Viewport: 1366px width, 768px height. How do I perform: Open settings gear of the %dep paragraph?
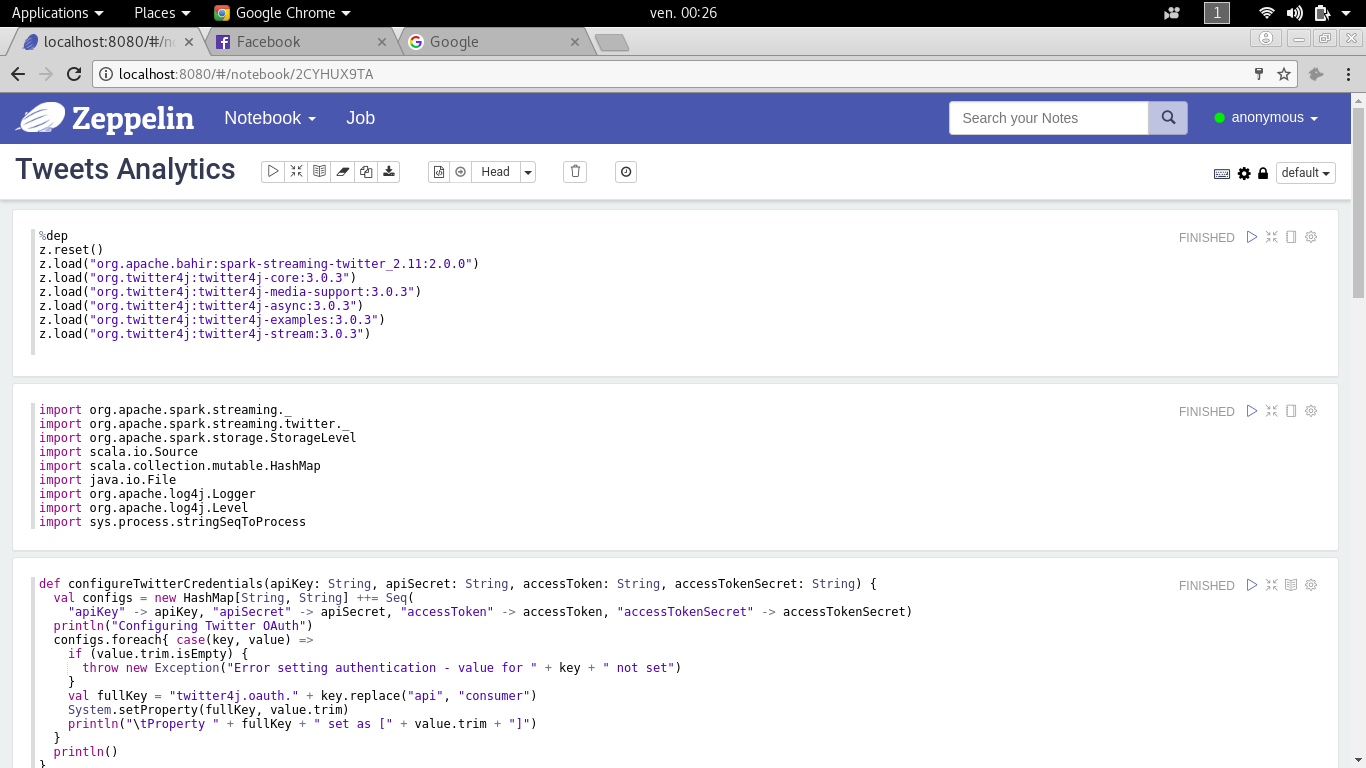pyautogui.click(x=1311, y=237)
